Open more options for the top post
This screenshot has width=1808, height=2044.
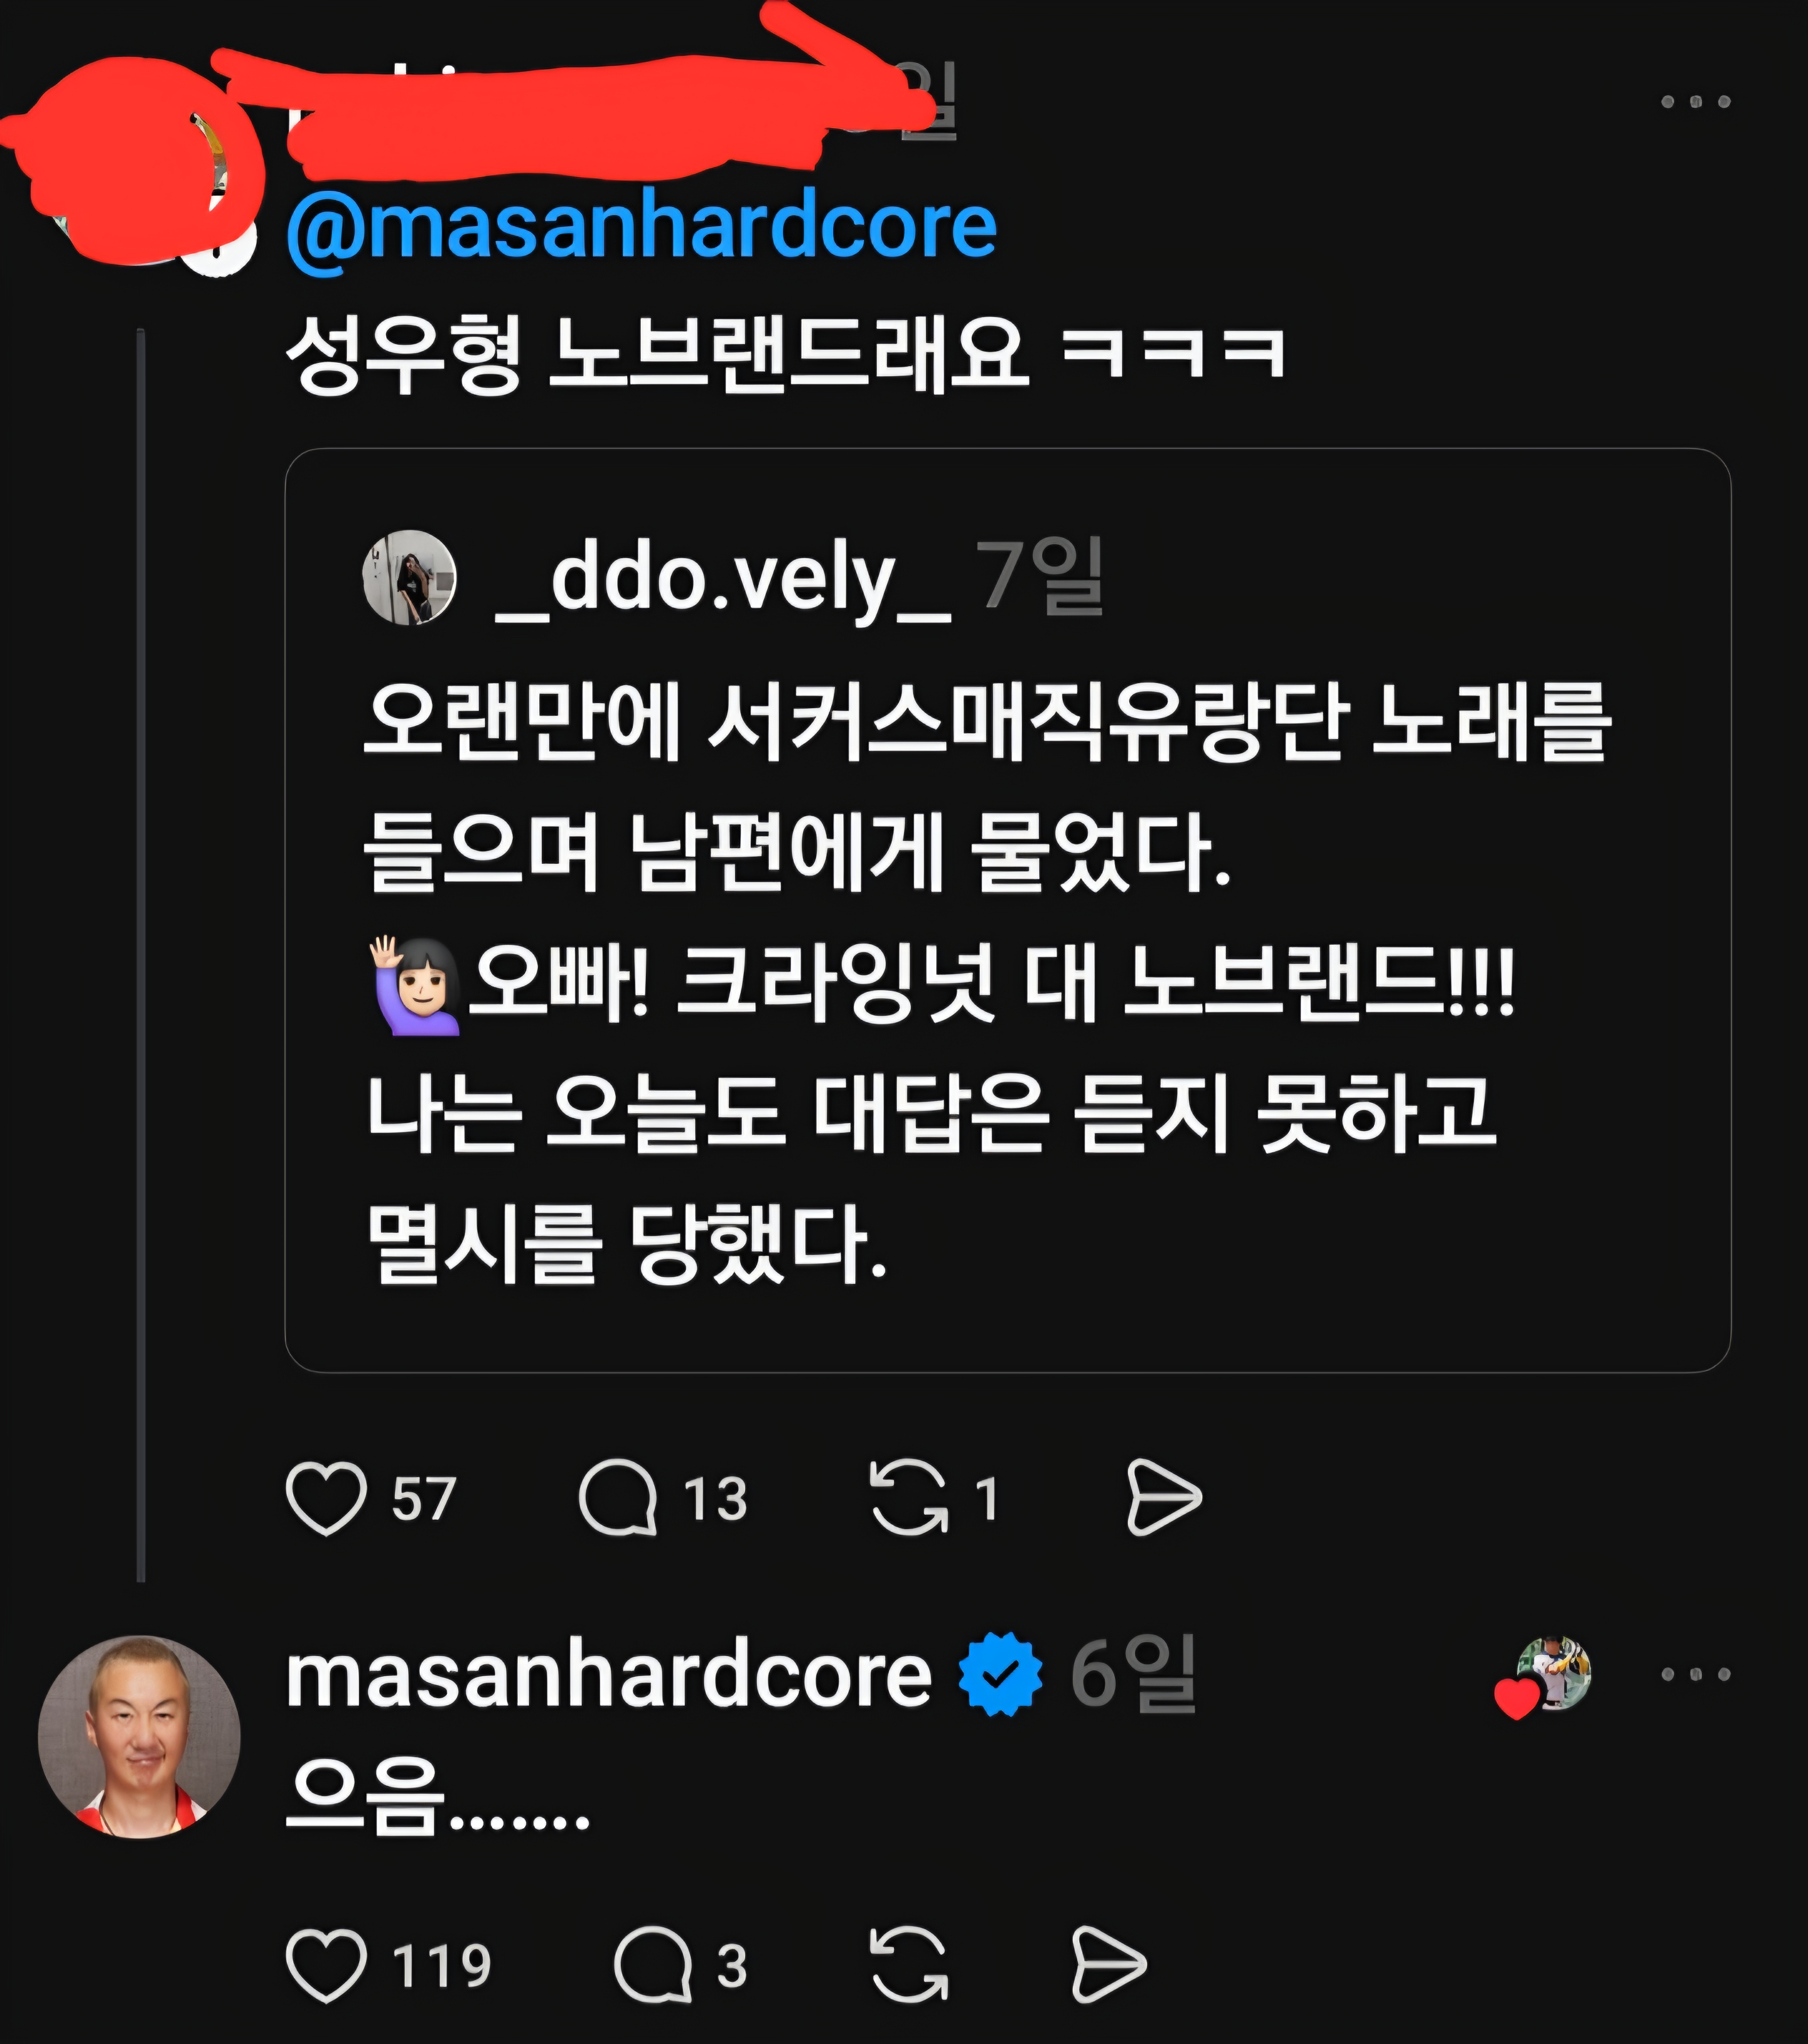pyautogui.click(x=1696, y=102)
